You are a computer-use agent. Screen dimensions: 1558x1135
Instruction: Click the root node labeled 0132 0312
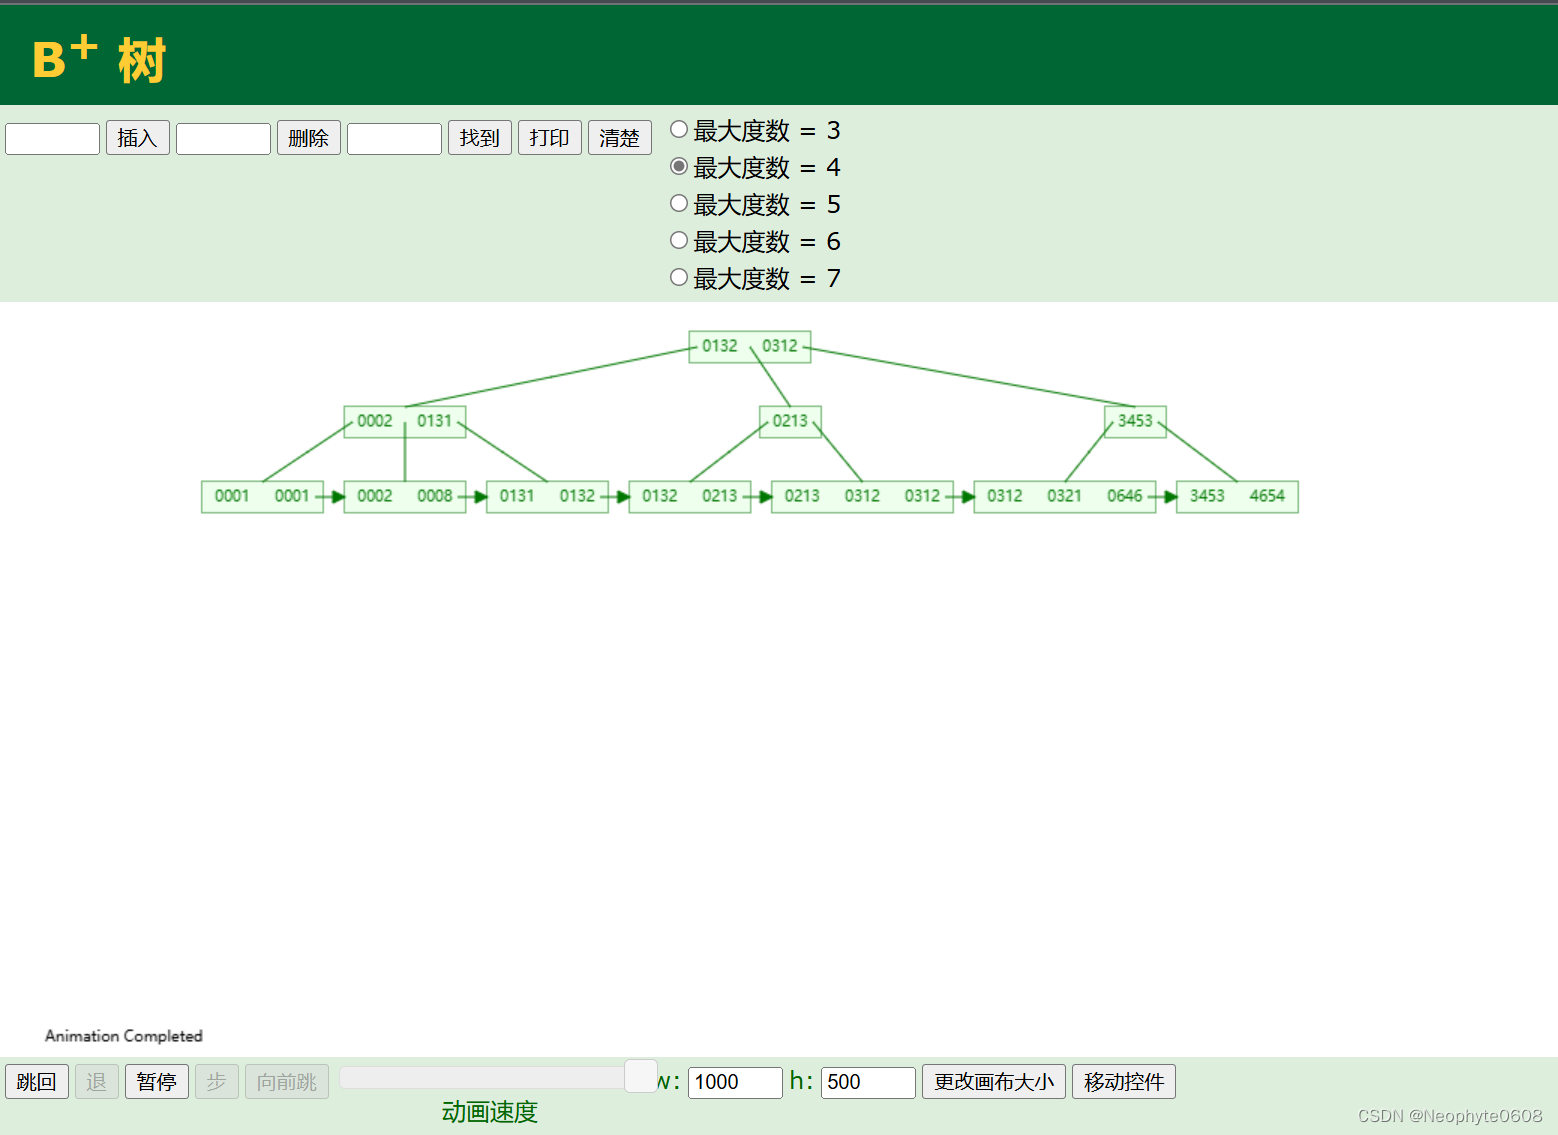pyautogui.click(x=749, y=346)
